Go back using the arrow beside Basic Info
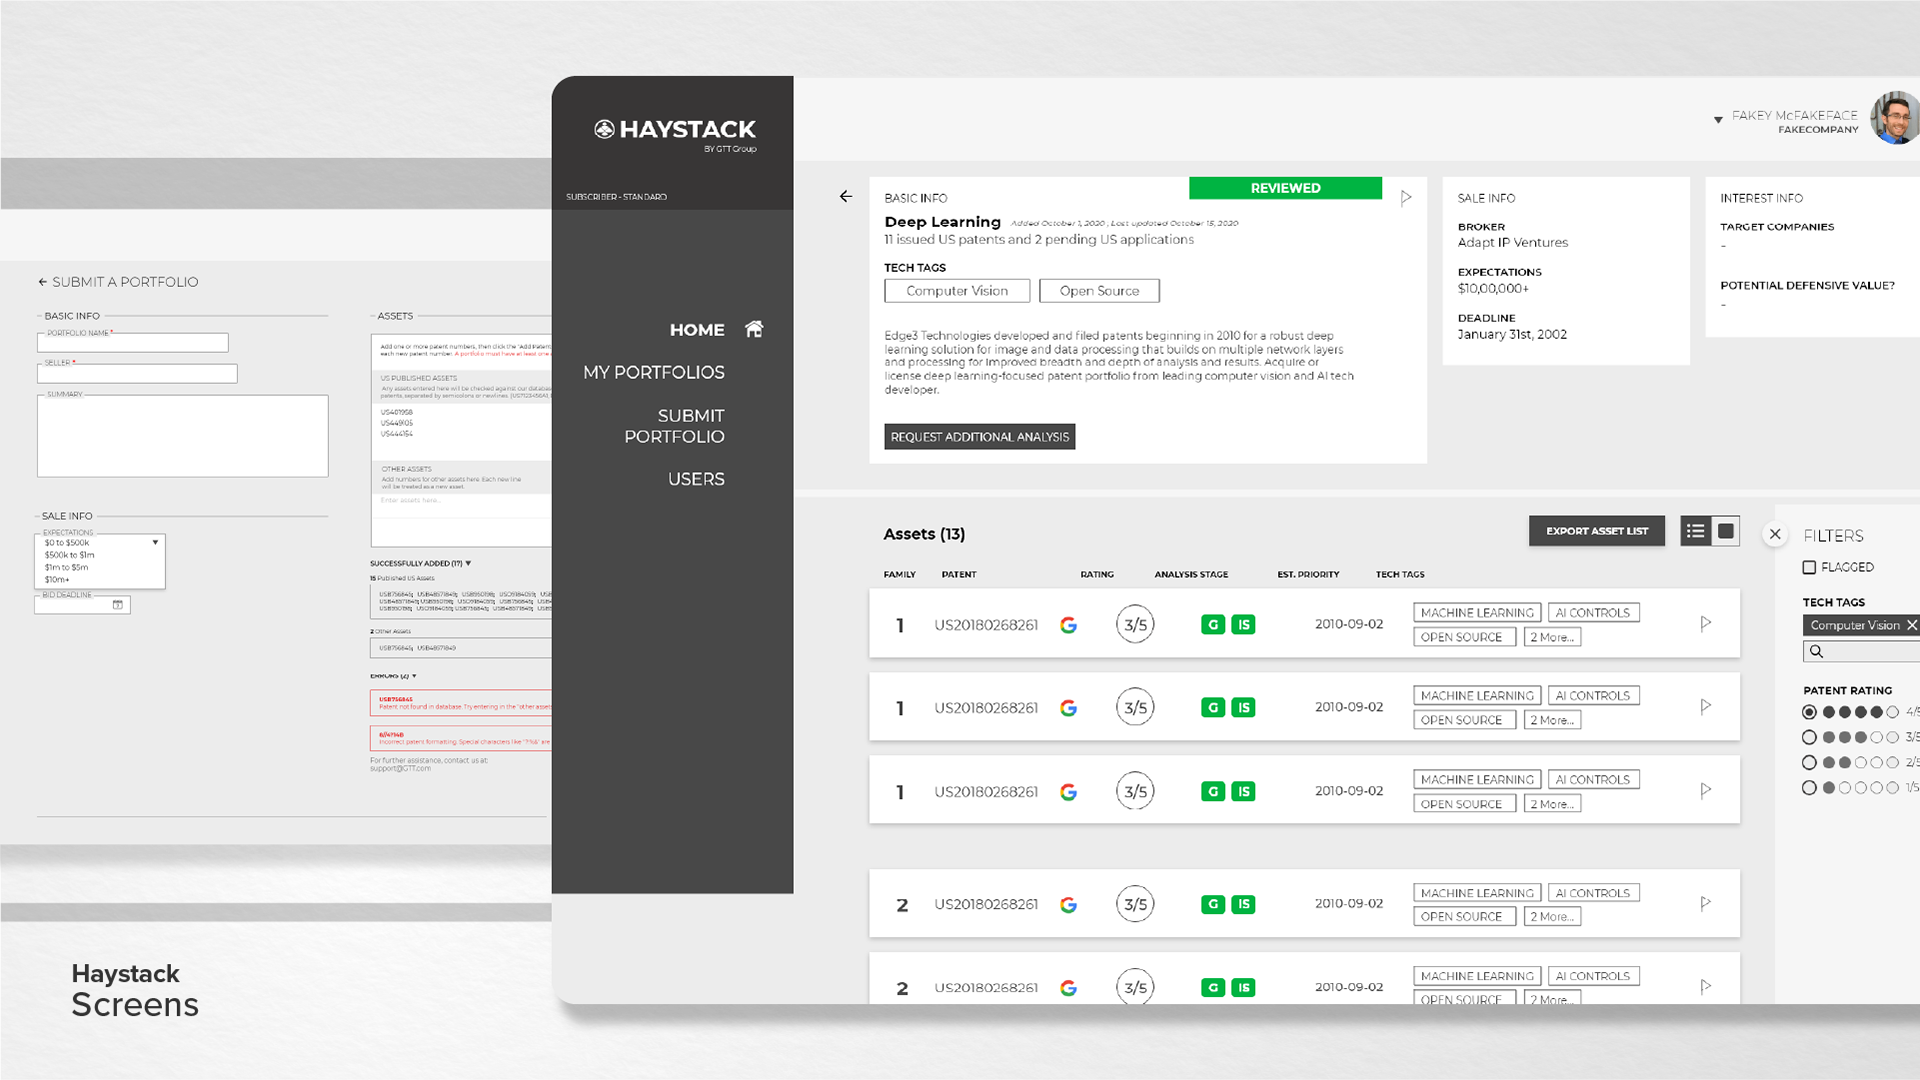 (x=846, y=196)
